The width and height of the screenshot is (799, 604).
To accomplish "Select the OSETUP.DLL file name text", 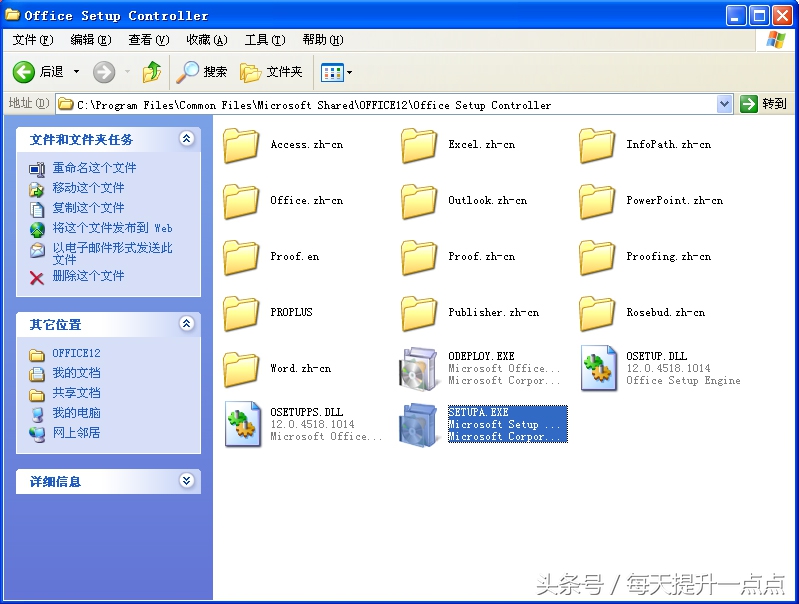I will pyautogui.click(x=656, y=356).
